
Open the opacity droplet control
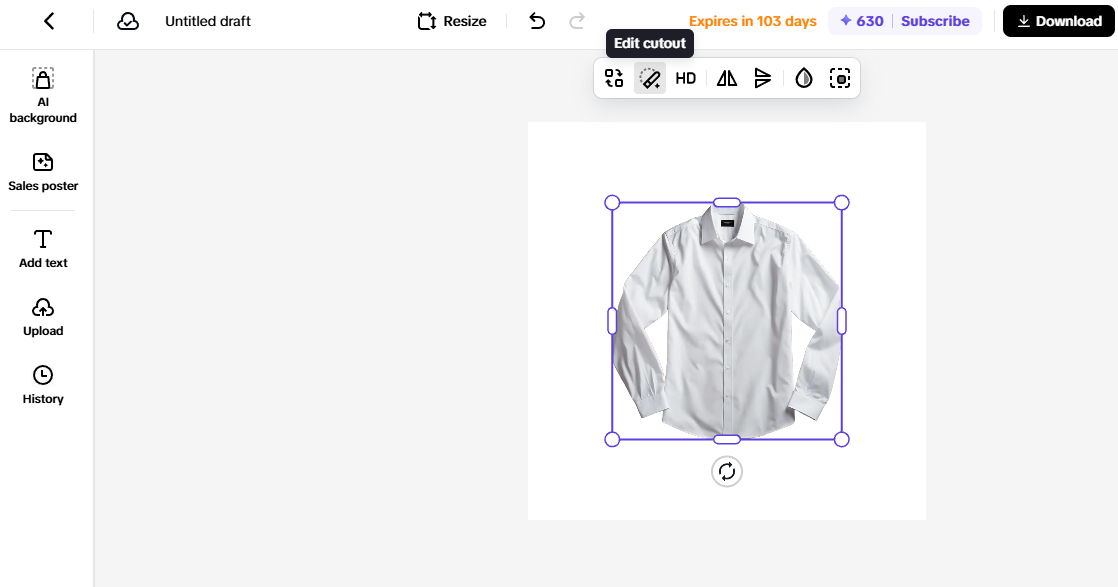(x=804, y=78)
